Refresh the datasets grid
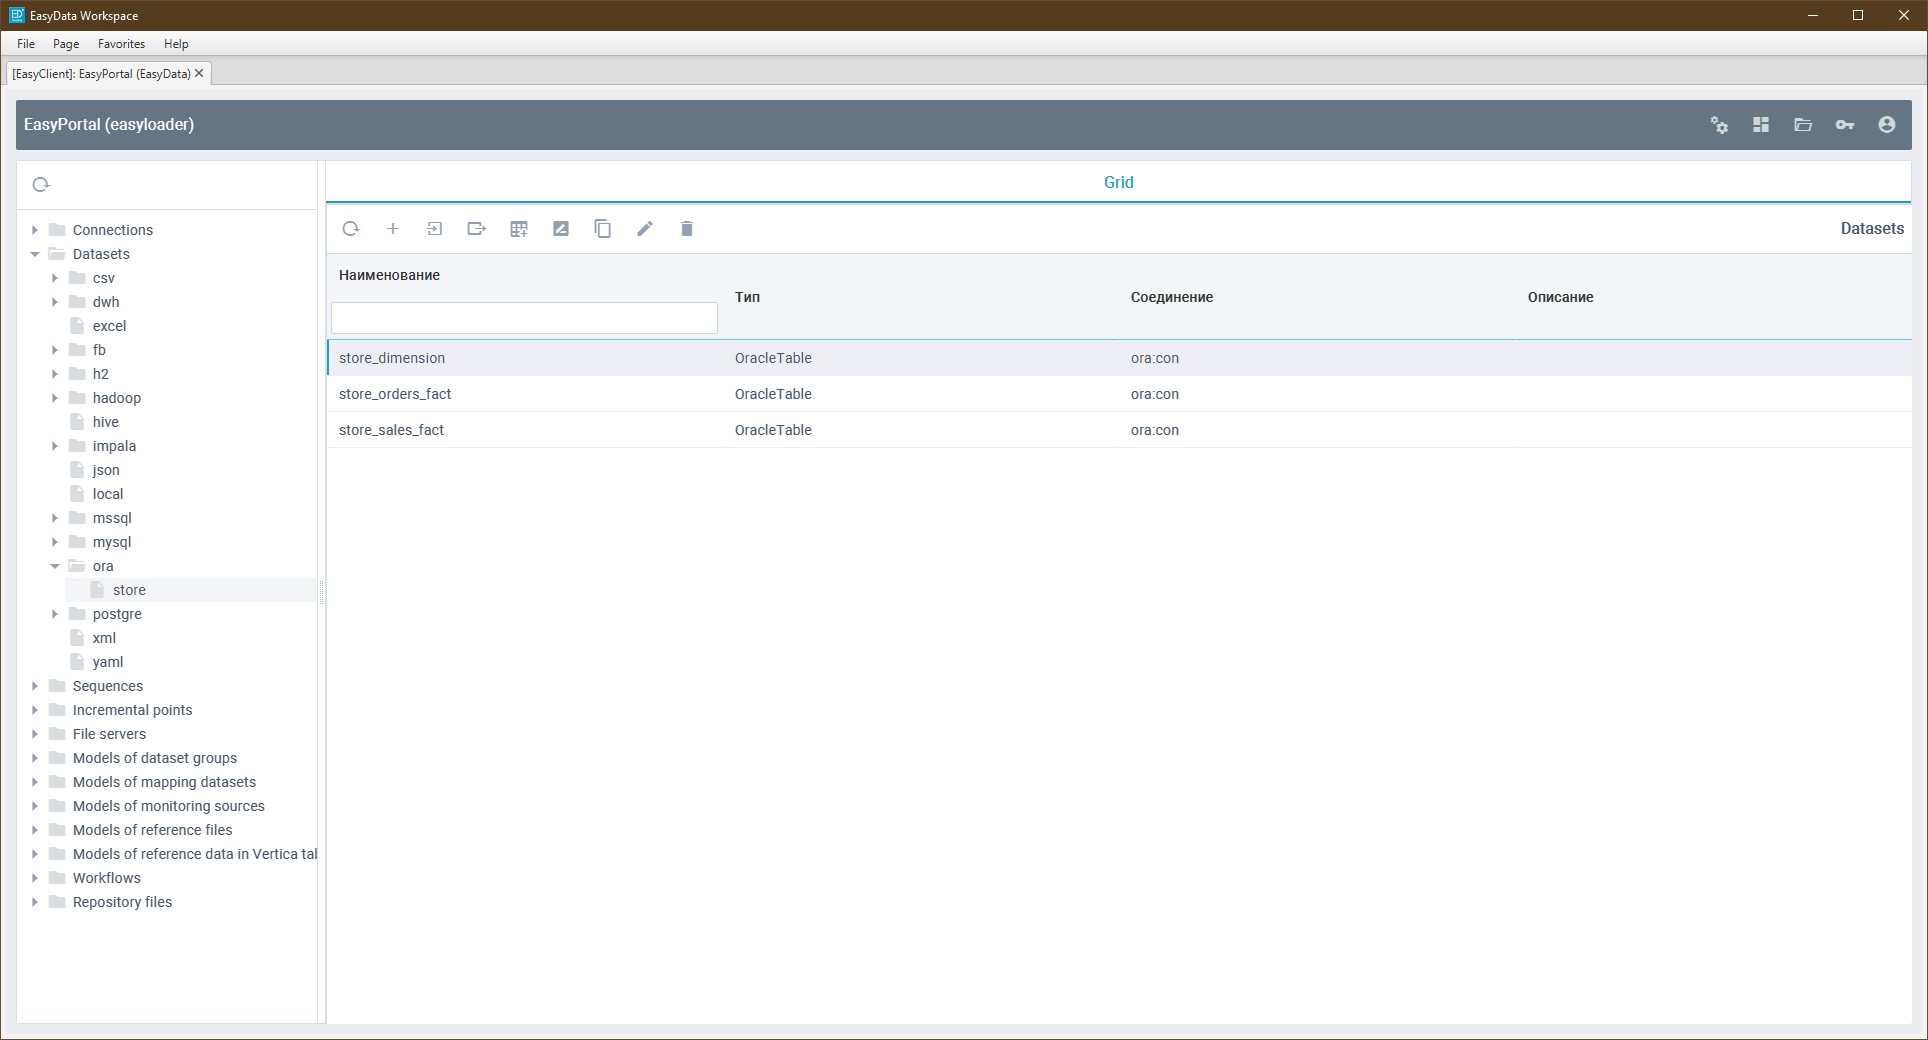This screenshot has width=1928, height=1040. [x=351, y=229]
